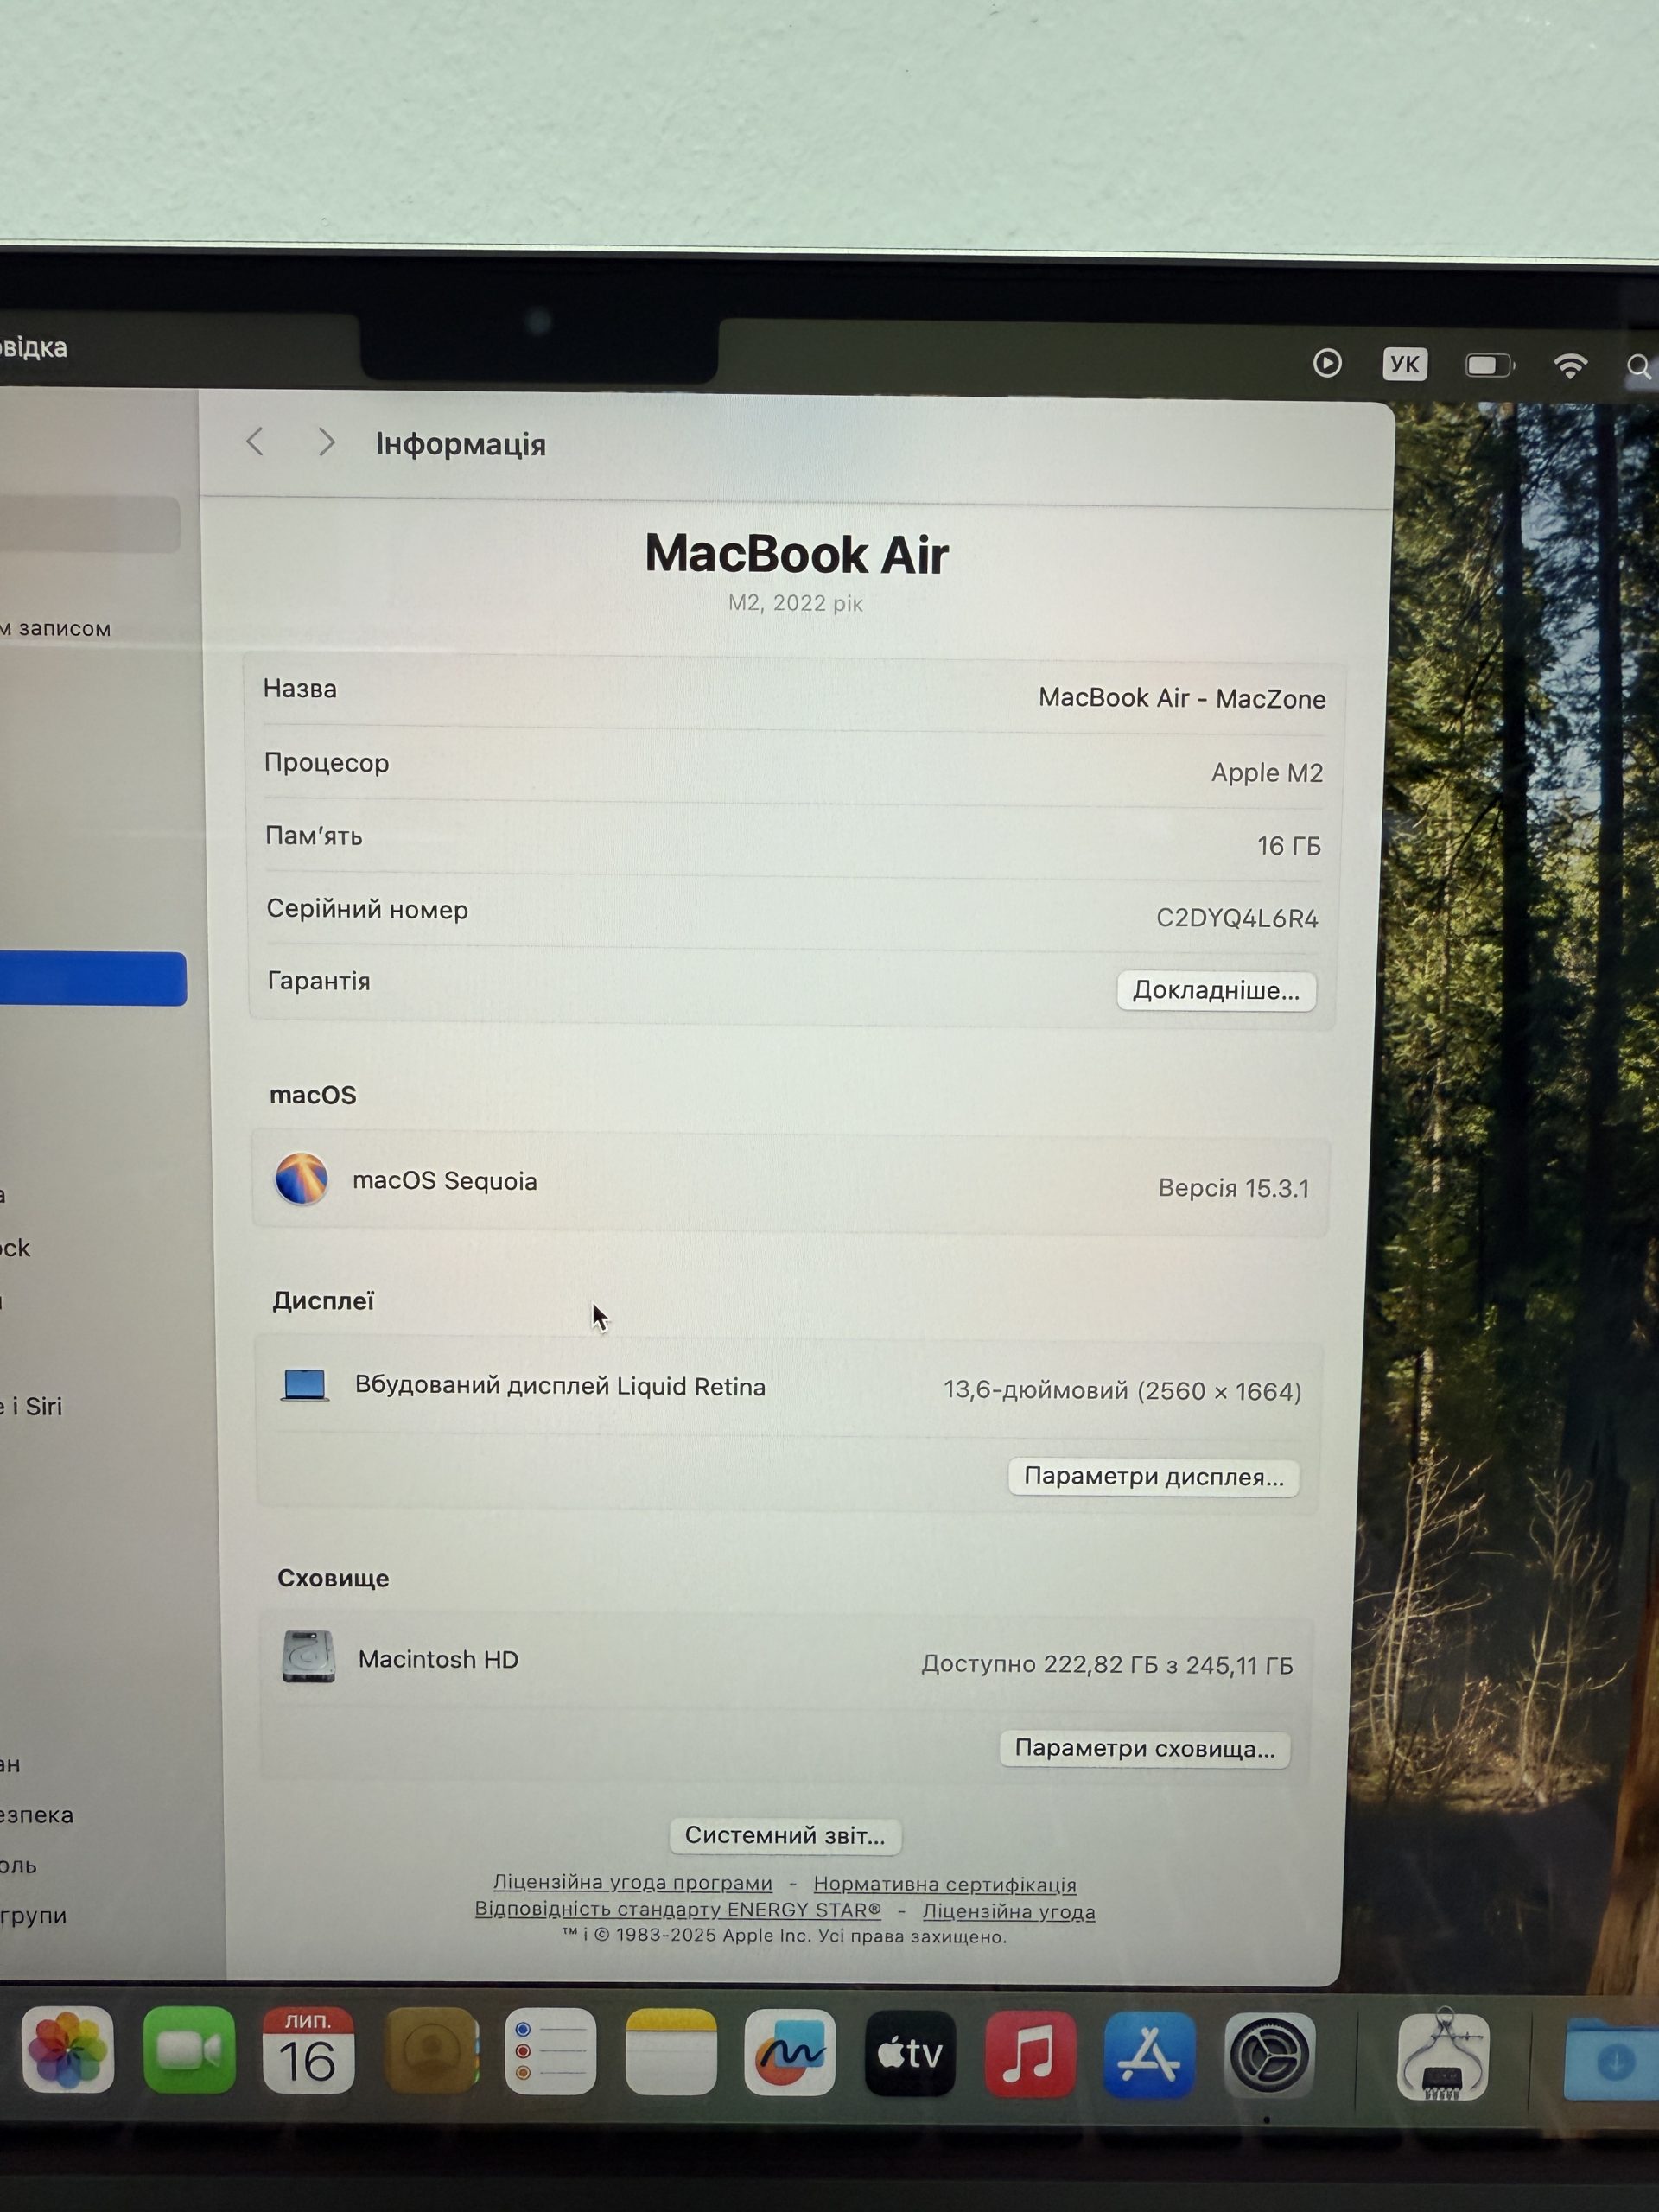This screenshot has width=1659, height=2212.
Task: Open Параметри дисплея… button
Action: (1154, 1477)
